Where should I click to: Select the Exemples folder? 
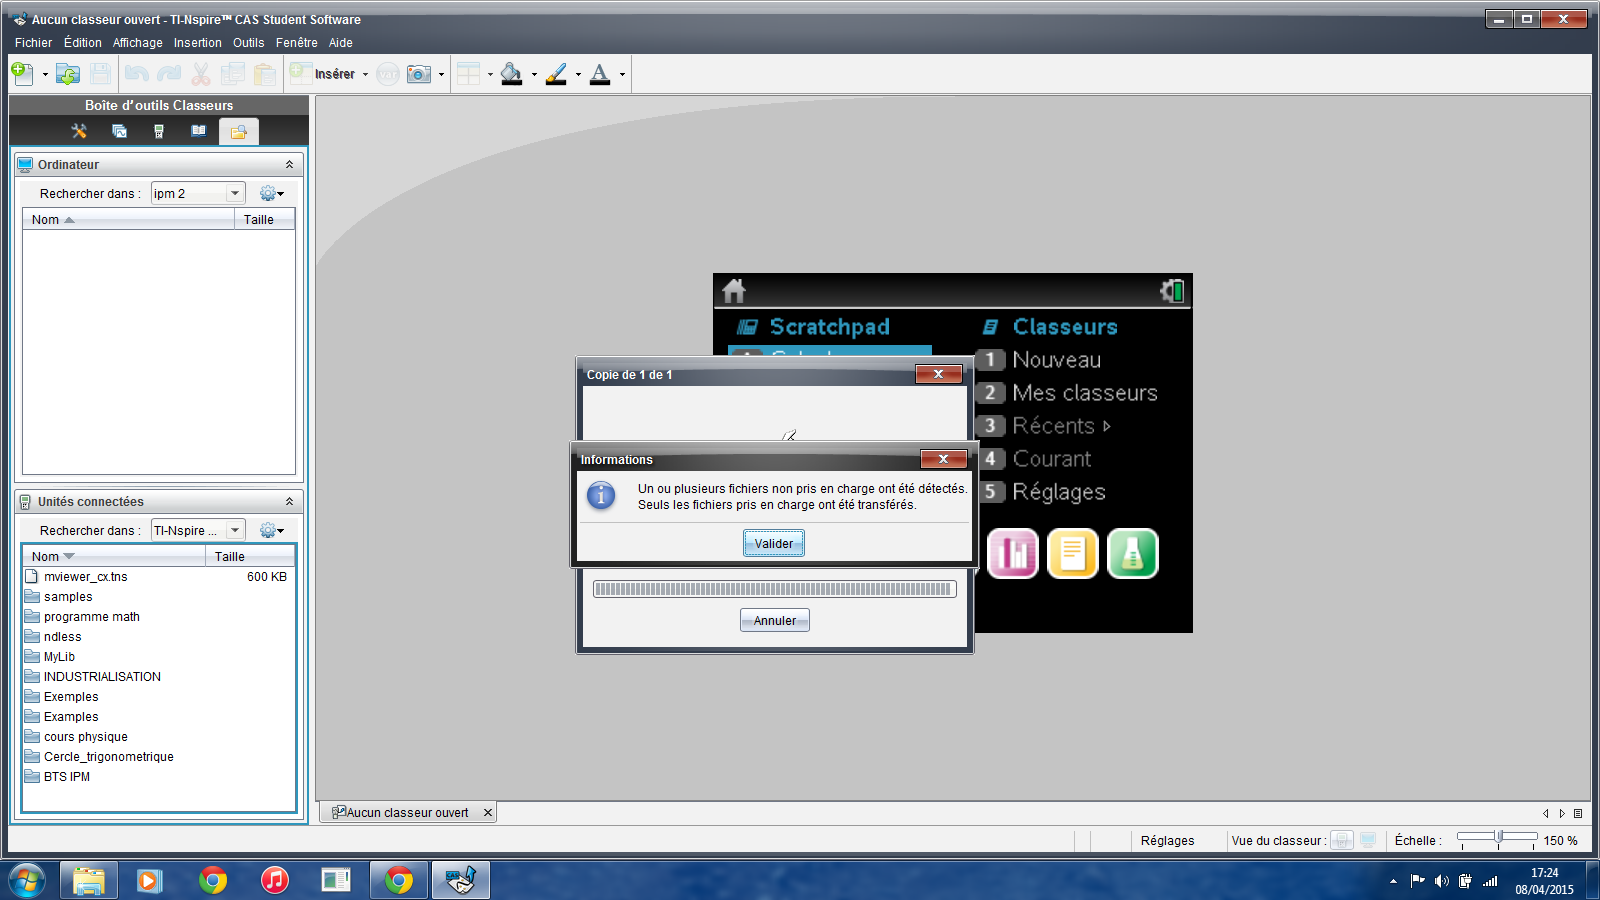coord(158,697)
